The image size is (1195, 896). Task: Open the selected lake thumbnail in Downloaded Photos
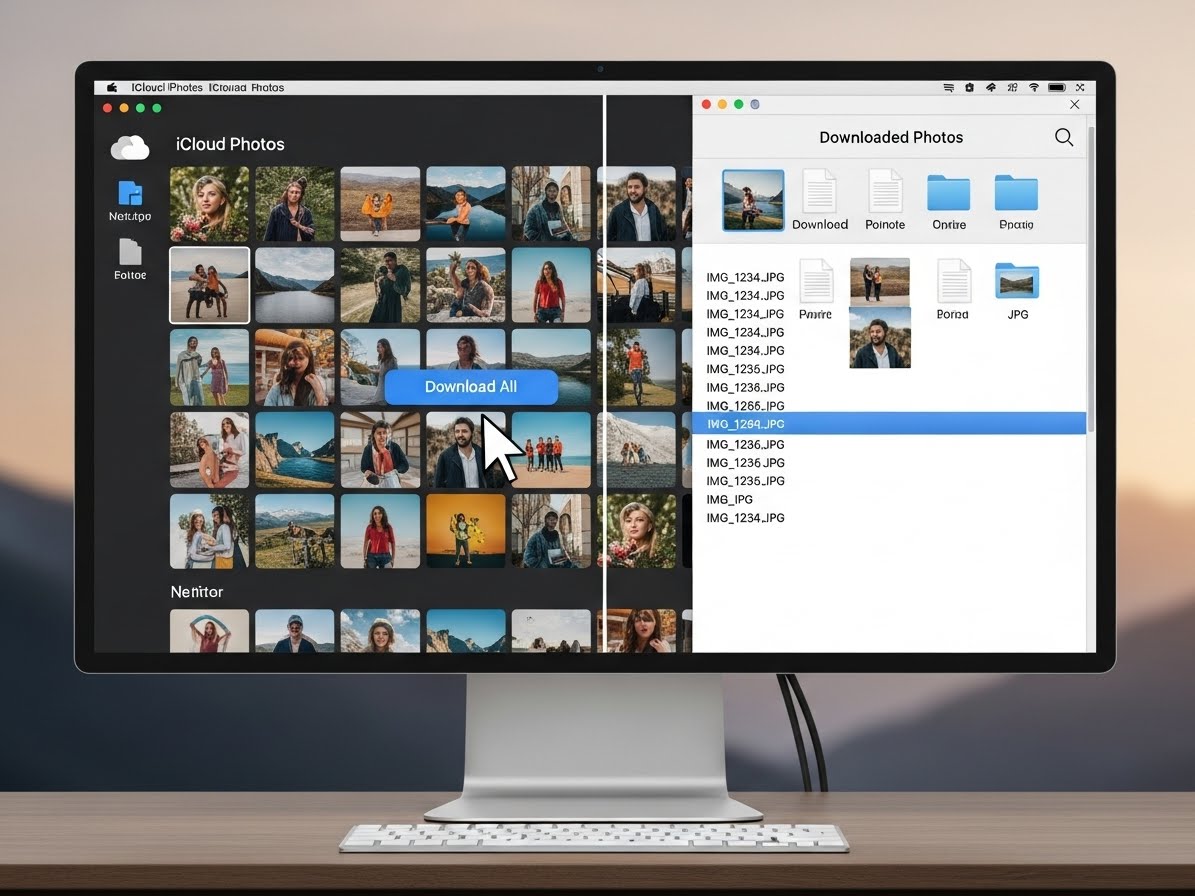pos(753,200)
